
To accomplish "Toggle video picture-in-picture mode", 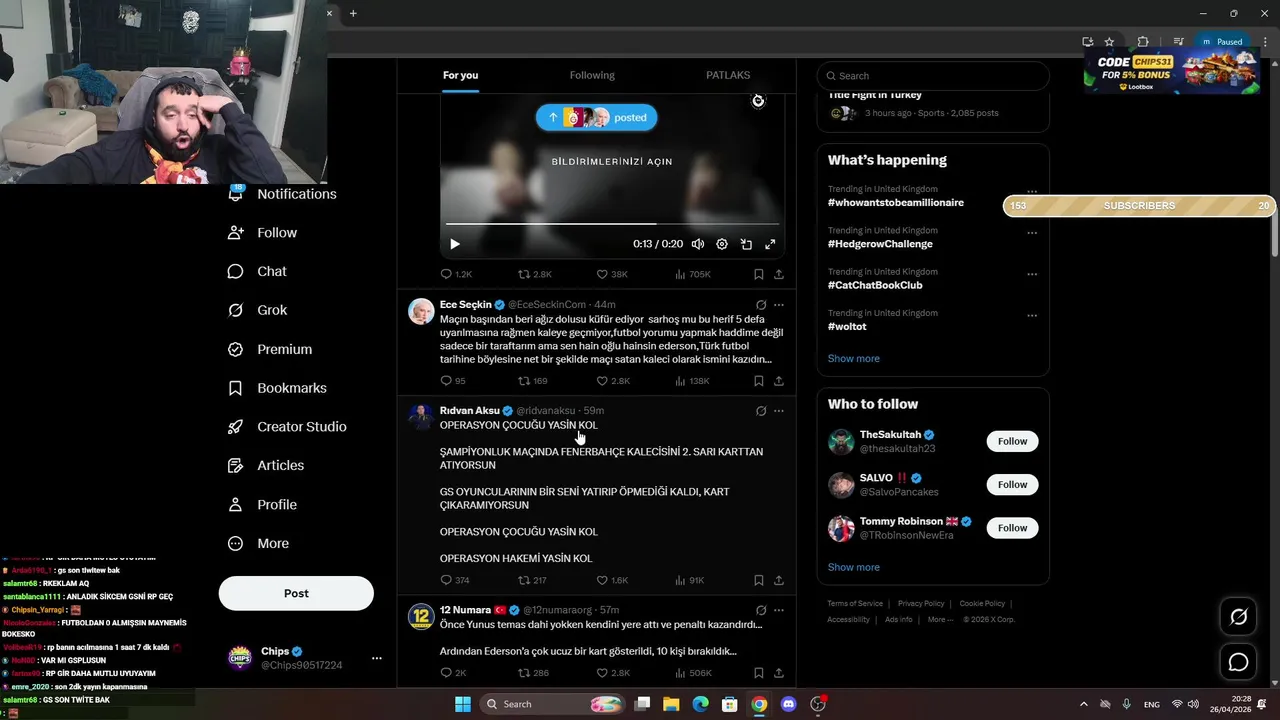I will (x=746, y=244).
